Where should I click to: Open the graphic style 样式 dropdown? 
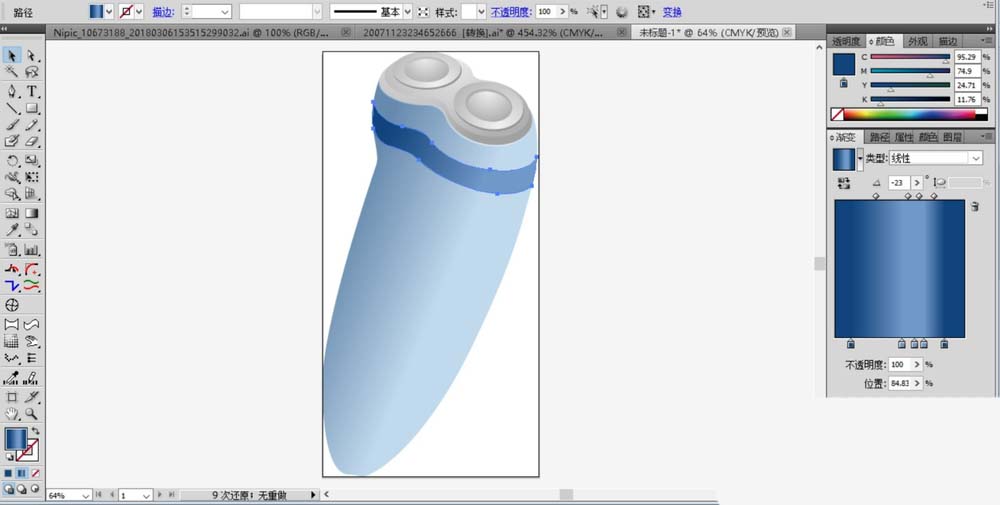482,11
